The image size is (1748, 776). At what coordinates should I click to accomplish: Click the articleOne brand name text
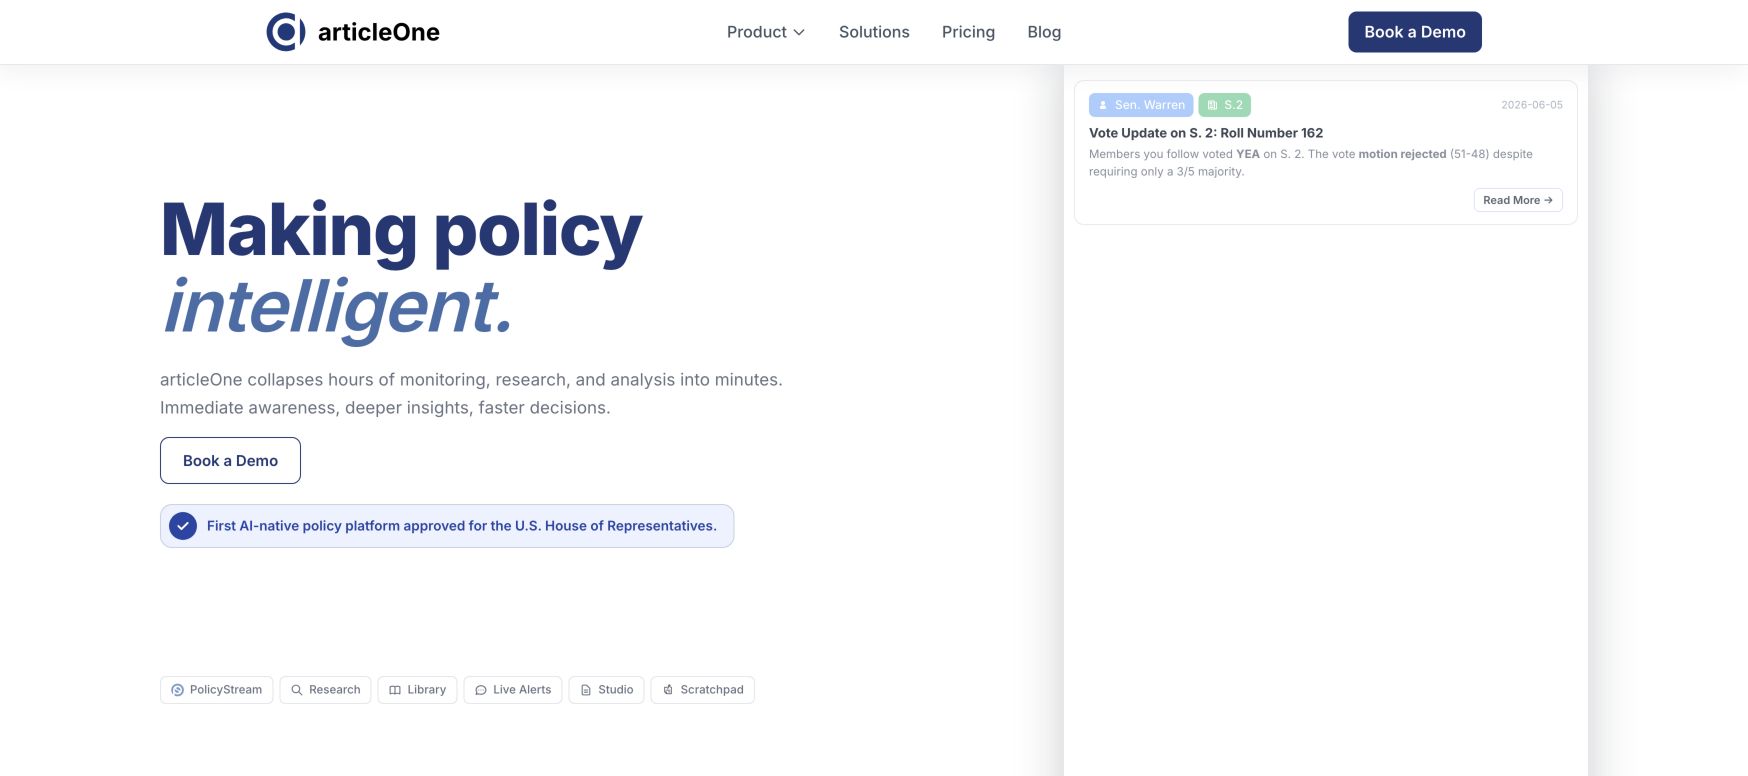[x=379, y=32]
